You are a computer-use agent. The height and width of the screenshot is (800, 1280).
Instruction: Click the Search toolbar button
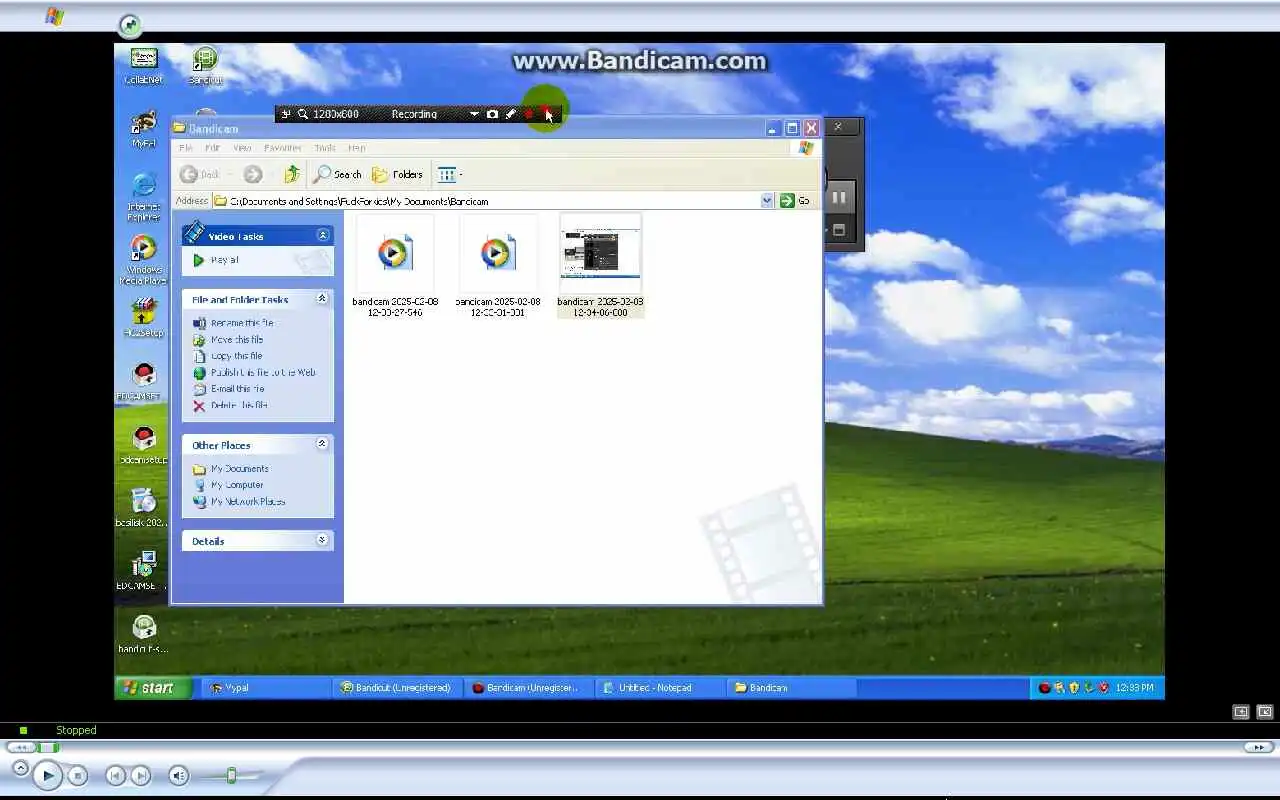tap(338, 174)
